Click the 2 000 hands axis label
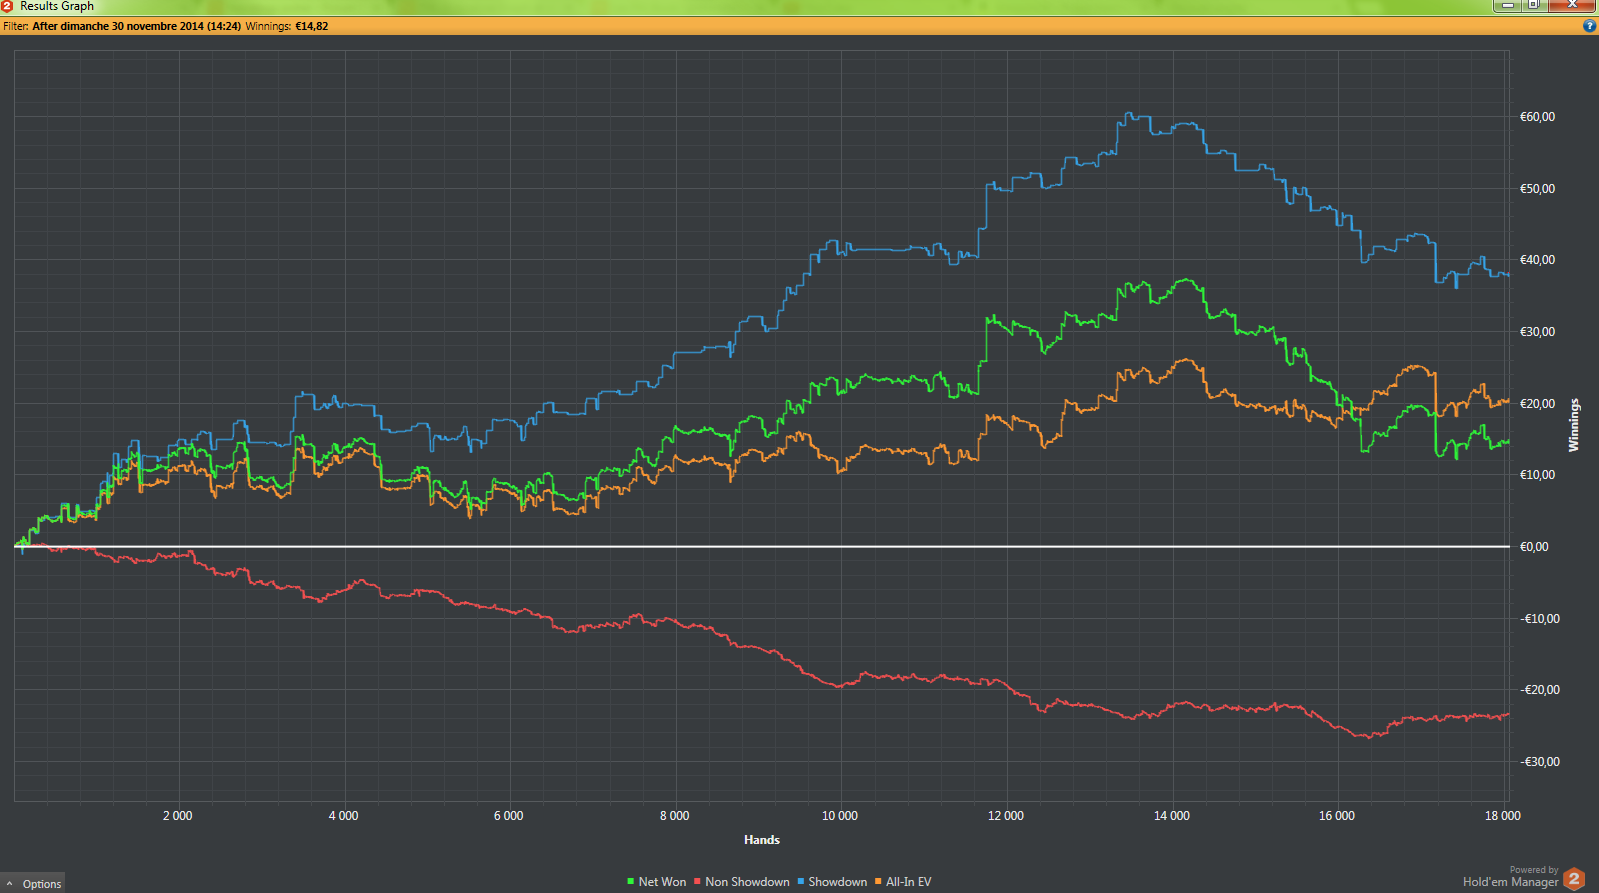Viewport: 1599px width, 893px height. click(x=178, y=816)
